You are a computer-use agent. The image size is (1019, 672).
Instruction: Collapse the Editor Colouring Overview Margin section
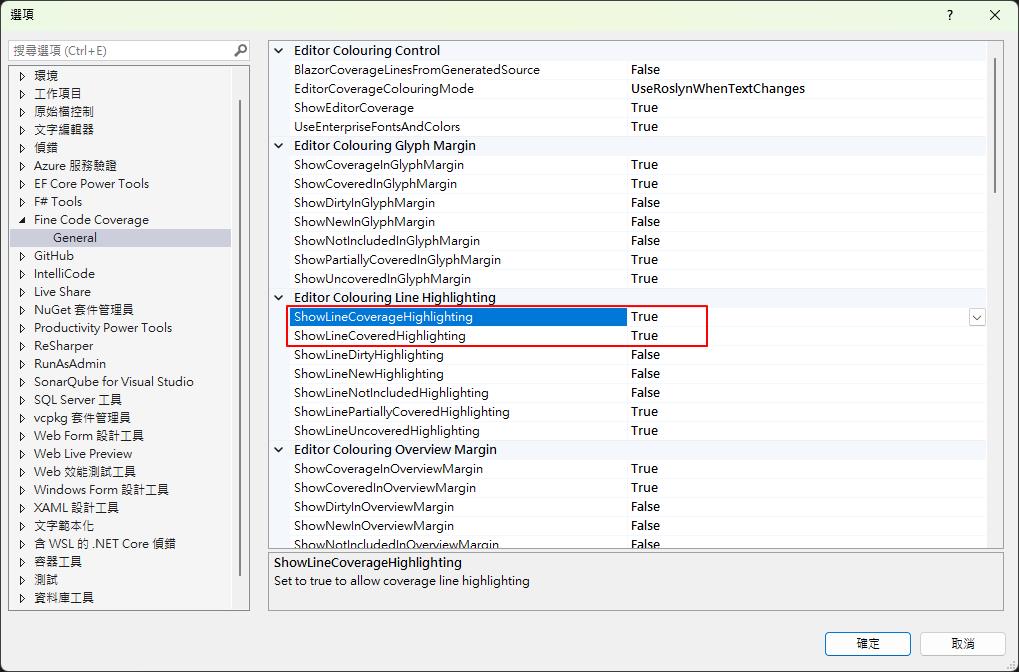tap(280, 450)
